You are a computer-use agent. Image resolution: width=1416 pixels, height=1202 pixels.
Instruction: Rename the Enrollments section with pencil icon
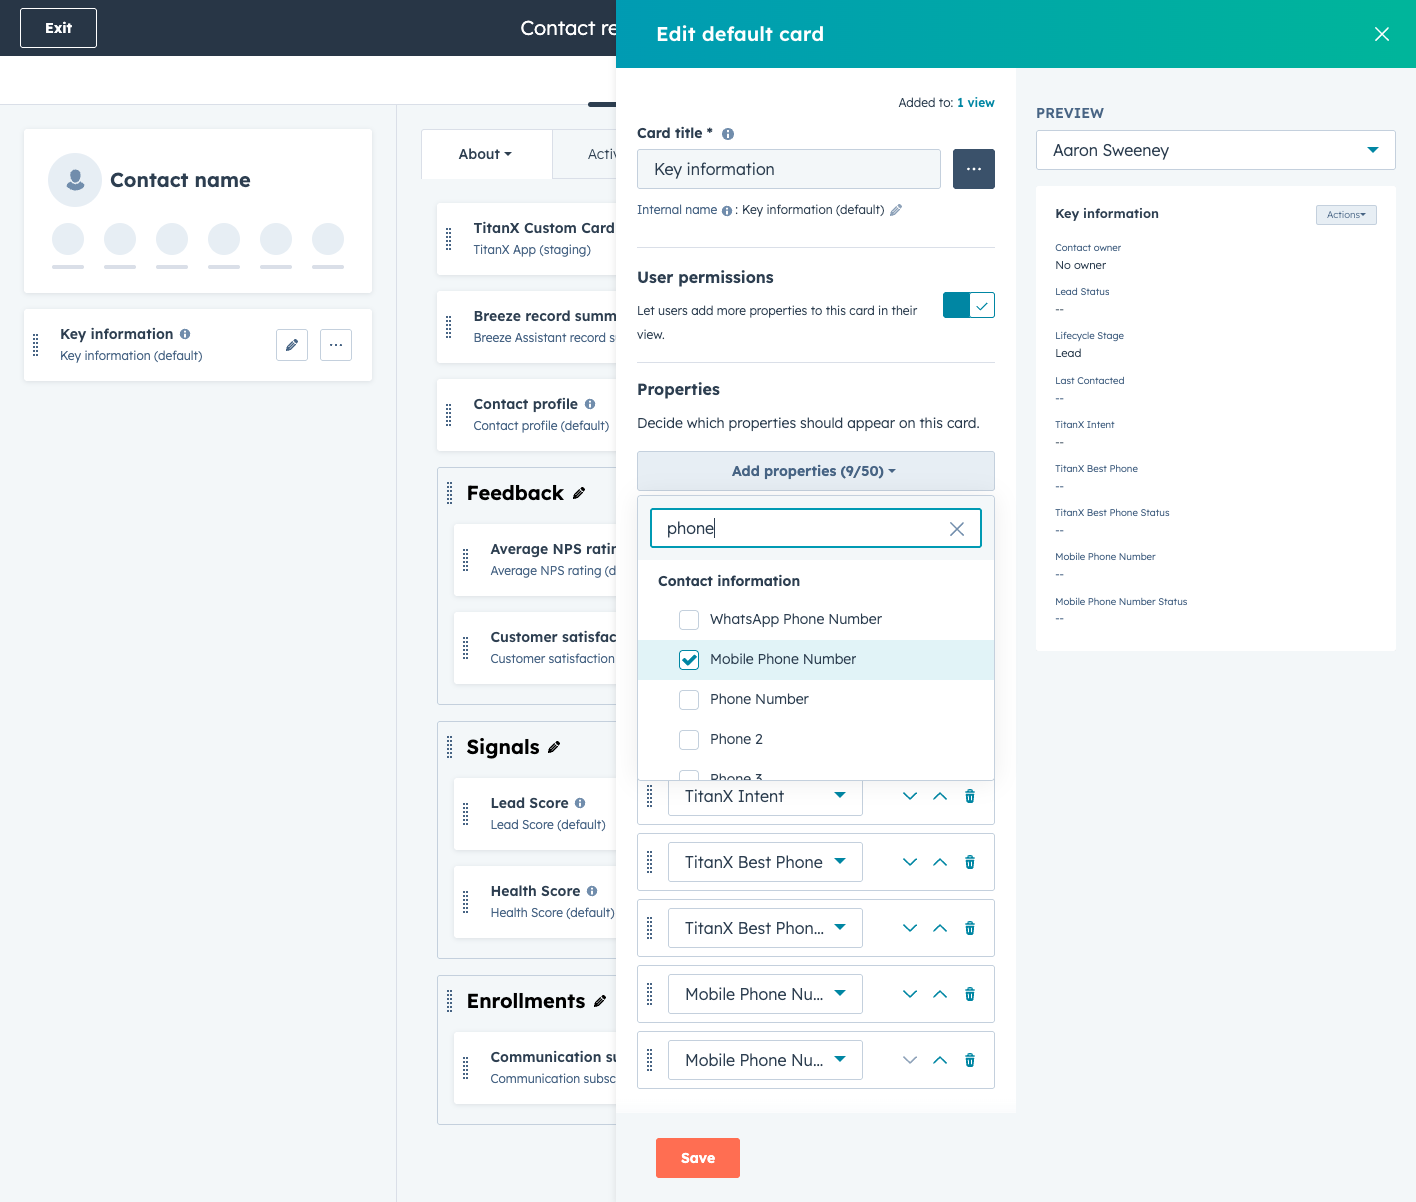(x=600, y=1001)
